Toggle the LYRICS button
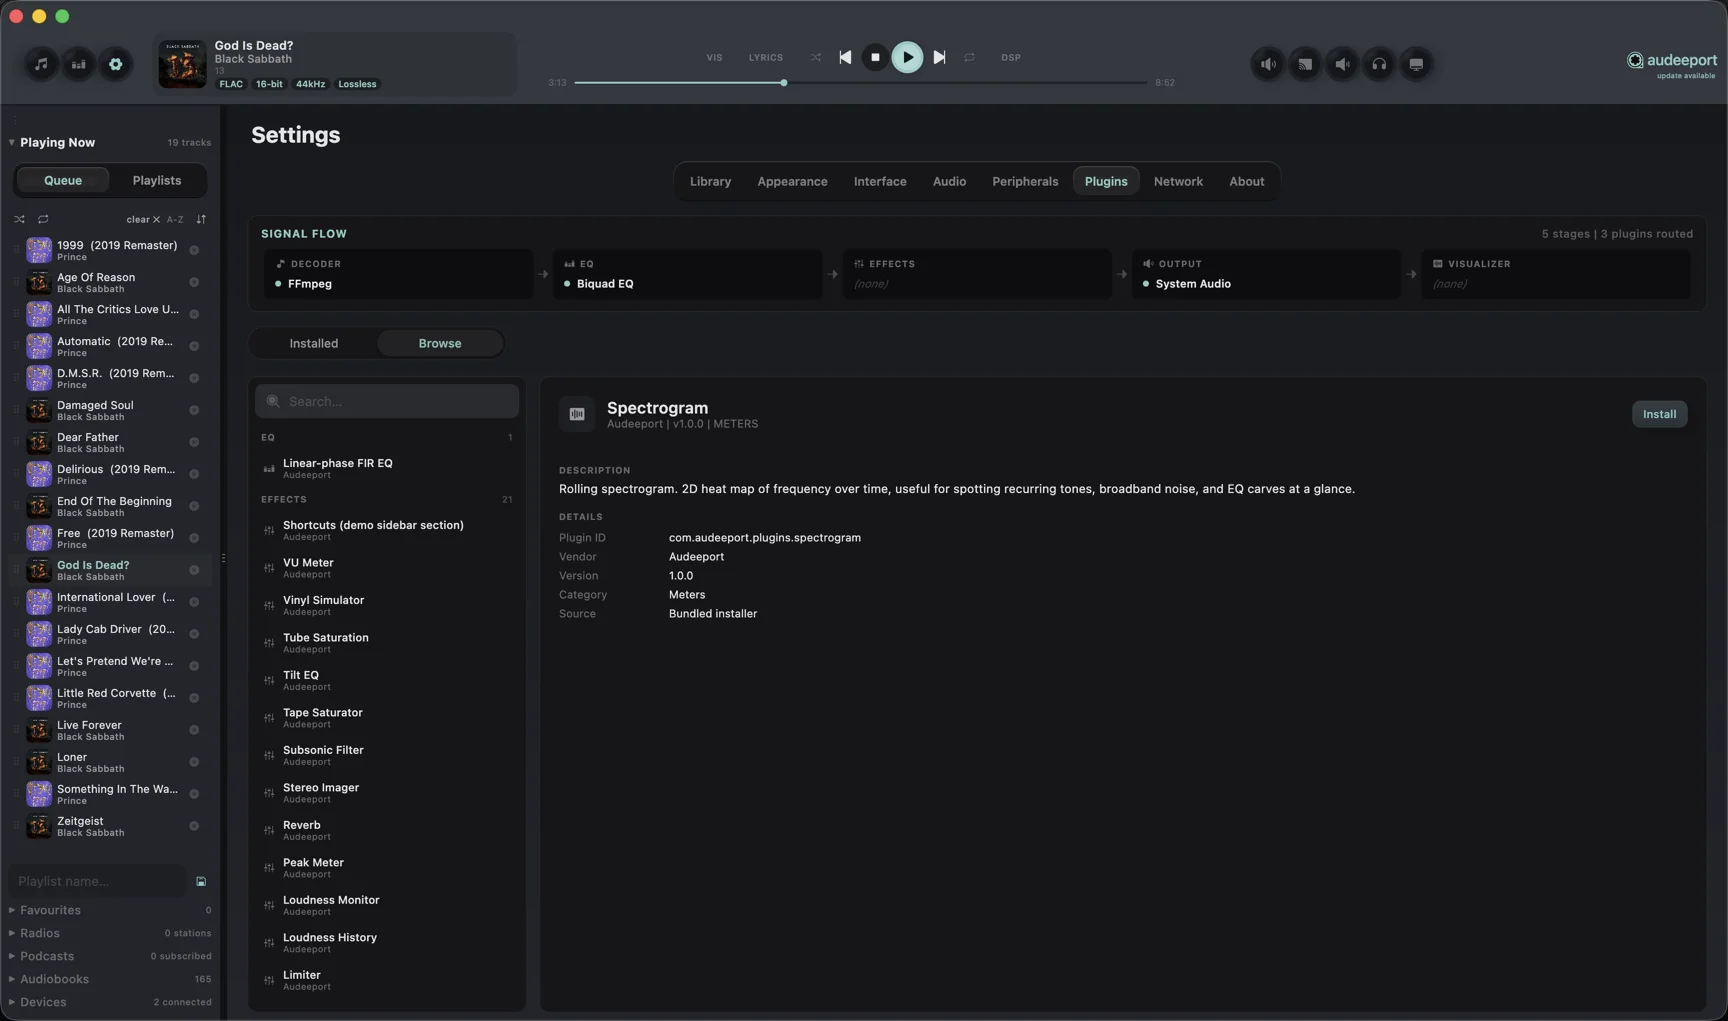Viewport: 1728px width, 1021px height. [x=766, y=57]
